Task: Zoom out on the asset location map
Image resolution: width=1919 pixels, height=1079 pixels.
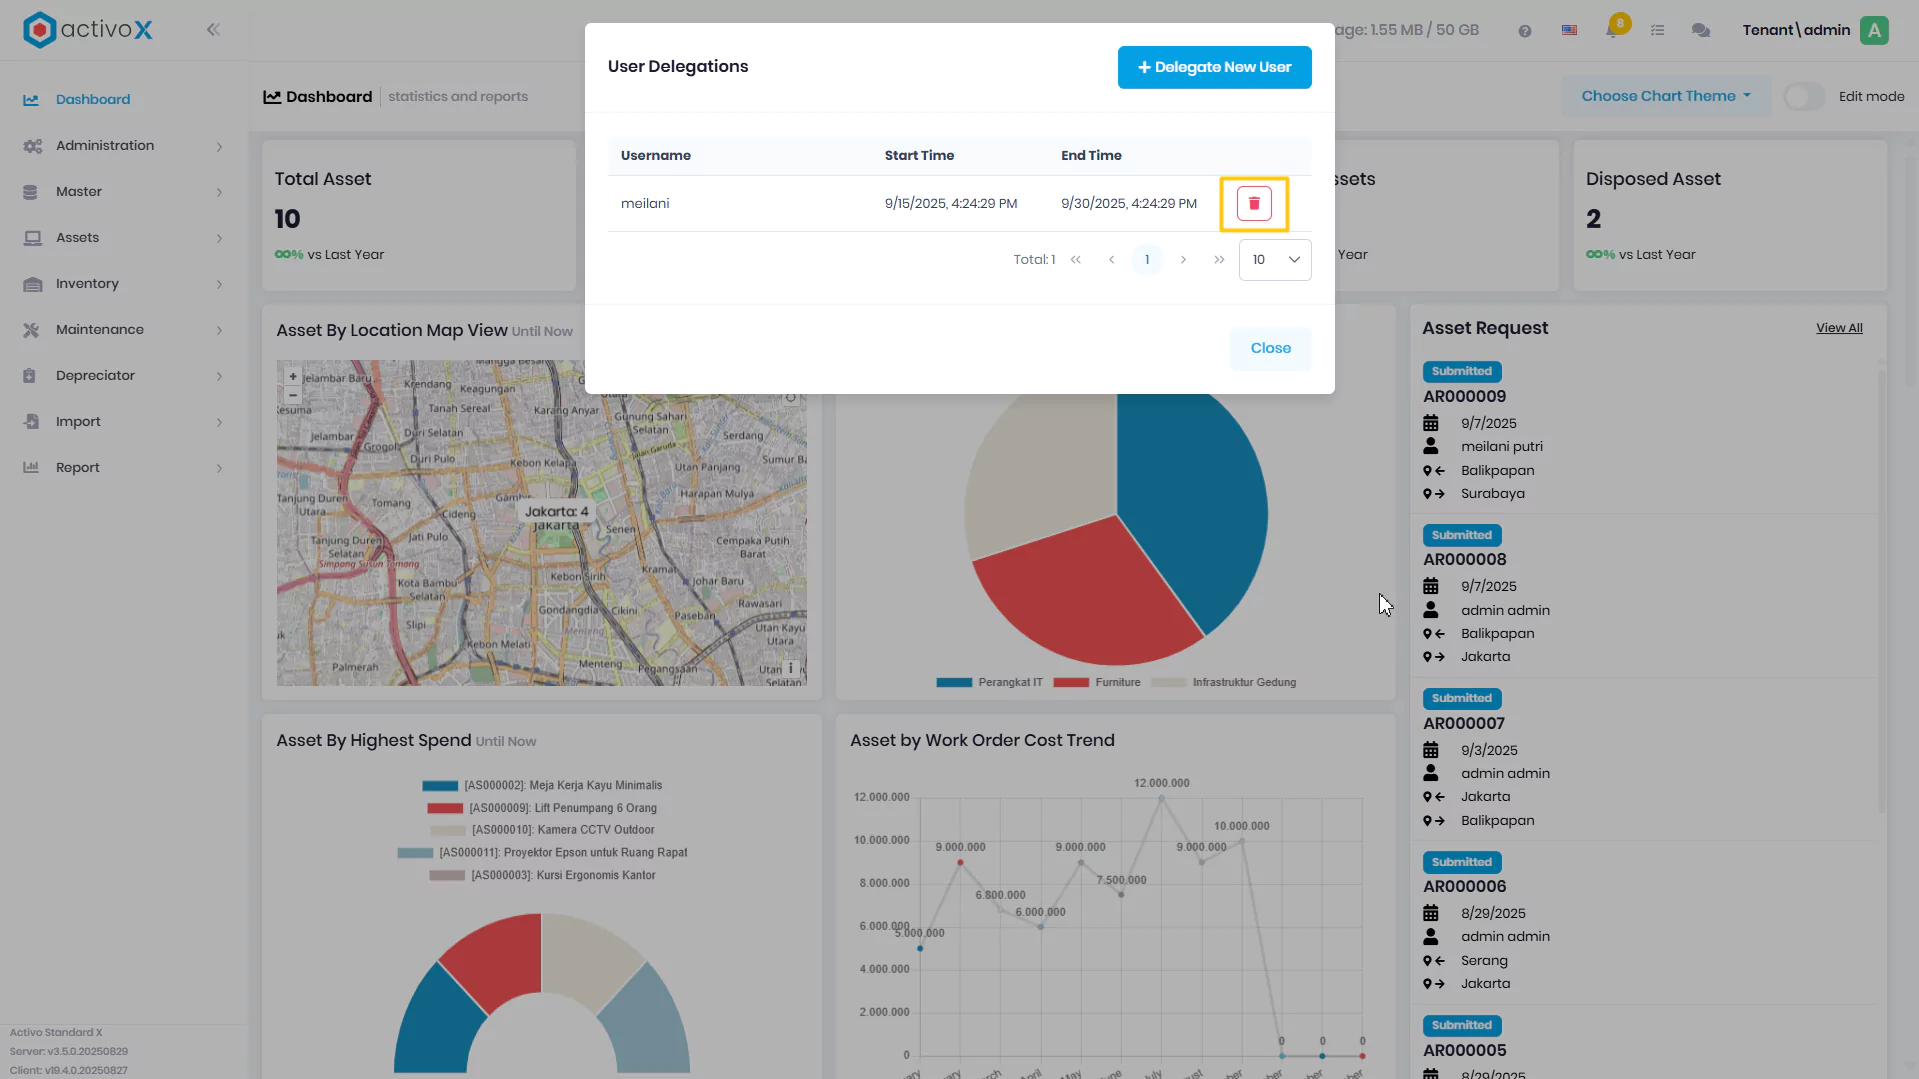Action: (x=293, y=395)
